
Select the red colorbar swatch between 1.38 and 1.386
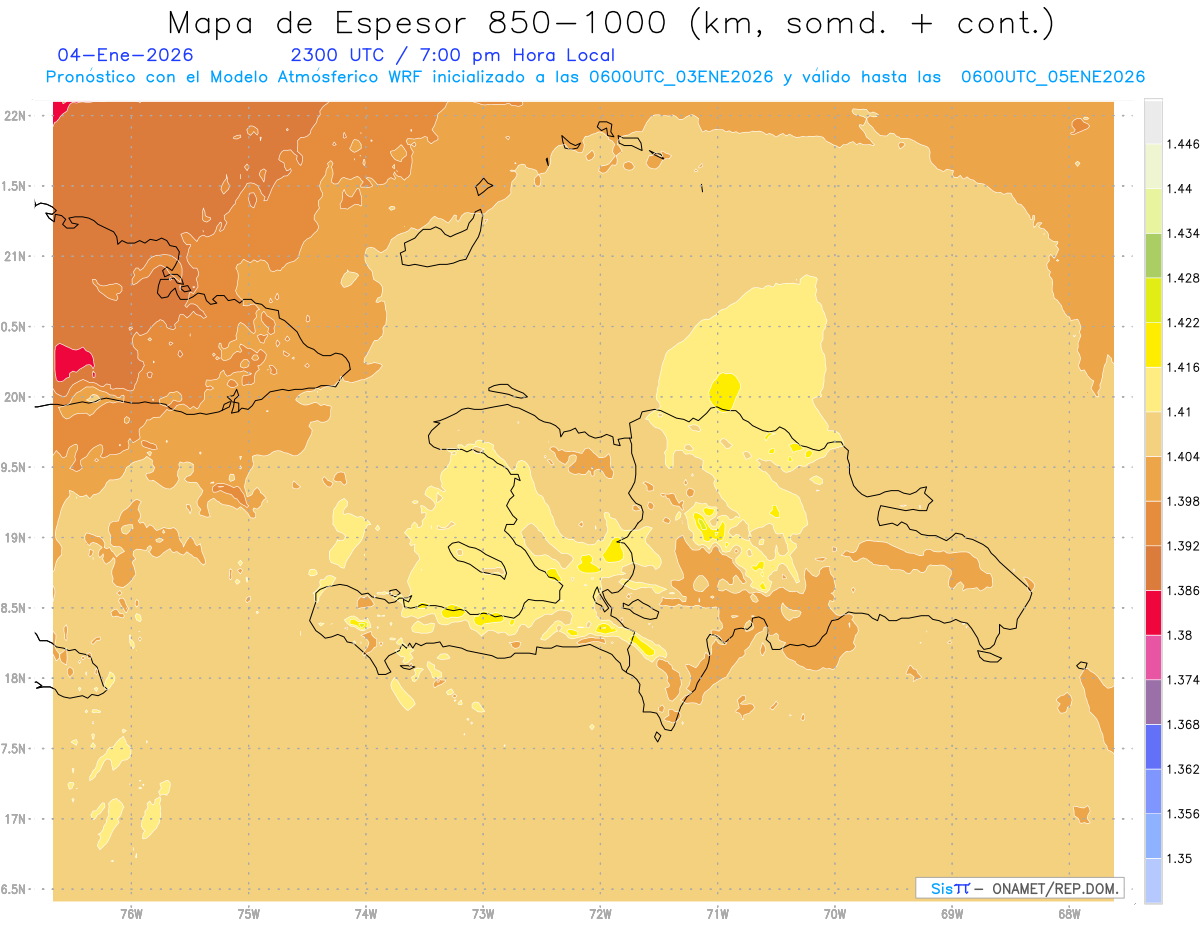[x=1153, y=613]
